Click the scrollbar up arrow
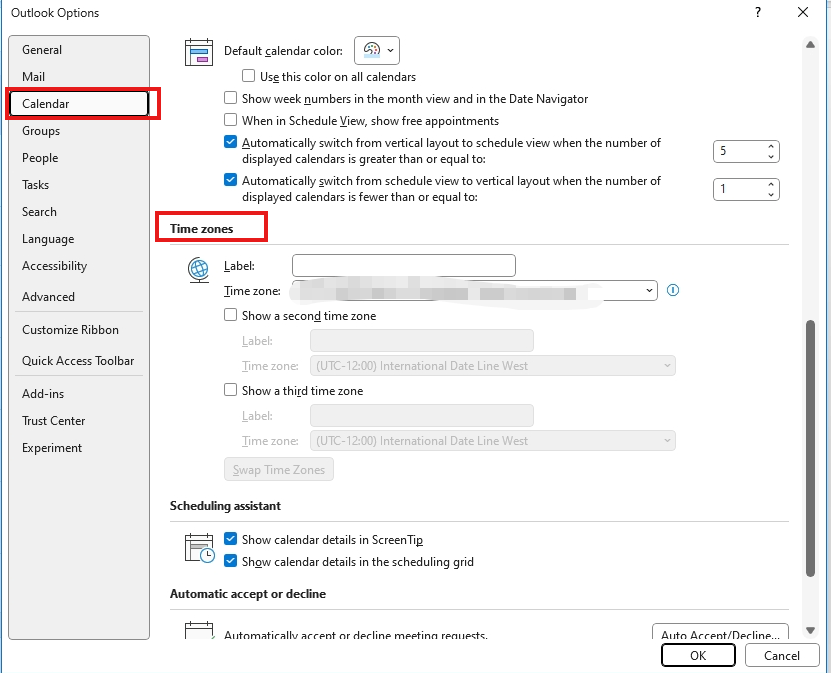The height and width of the screenshot is (673, 831). [x=810, y=45]
